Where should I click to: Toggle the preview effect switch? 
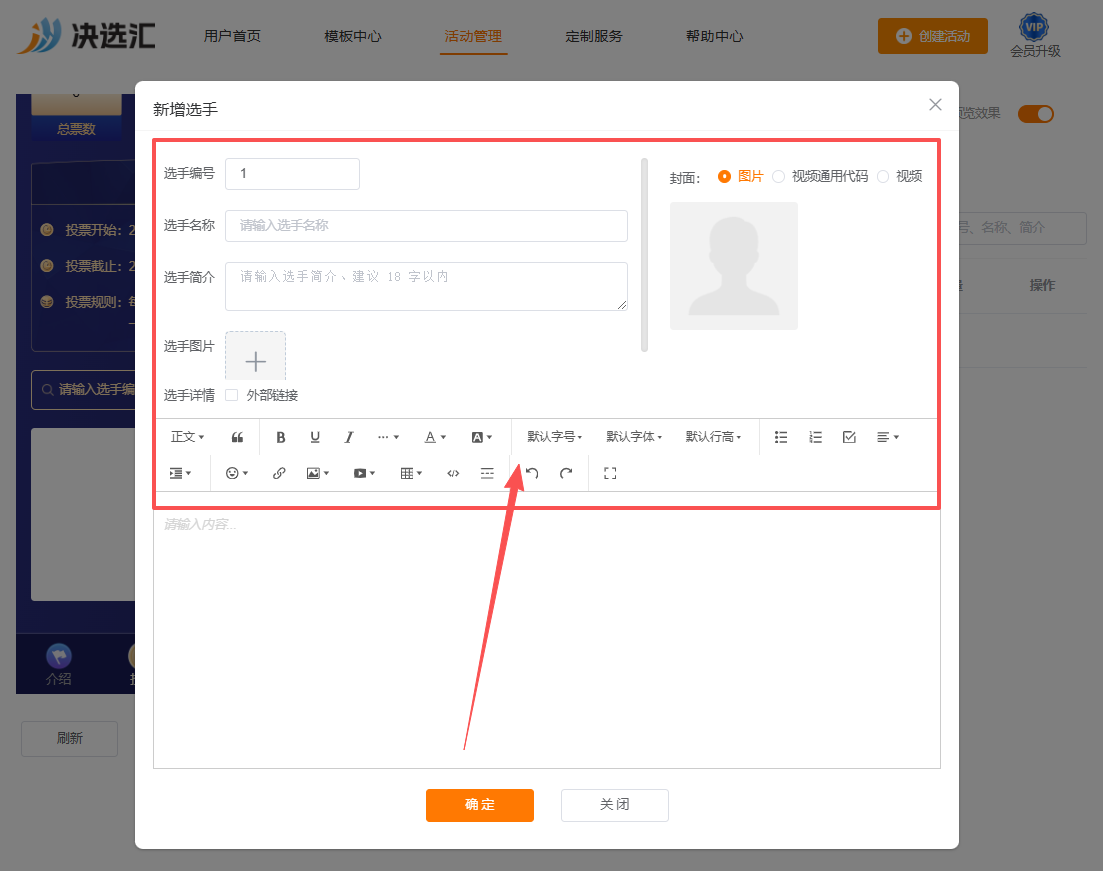[x=1035, y=114]
